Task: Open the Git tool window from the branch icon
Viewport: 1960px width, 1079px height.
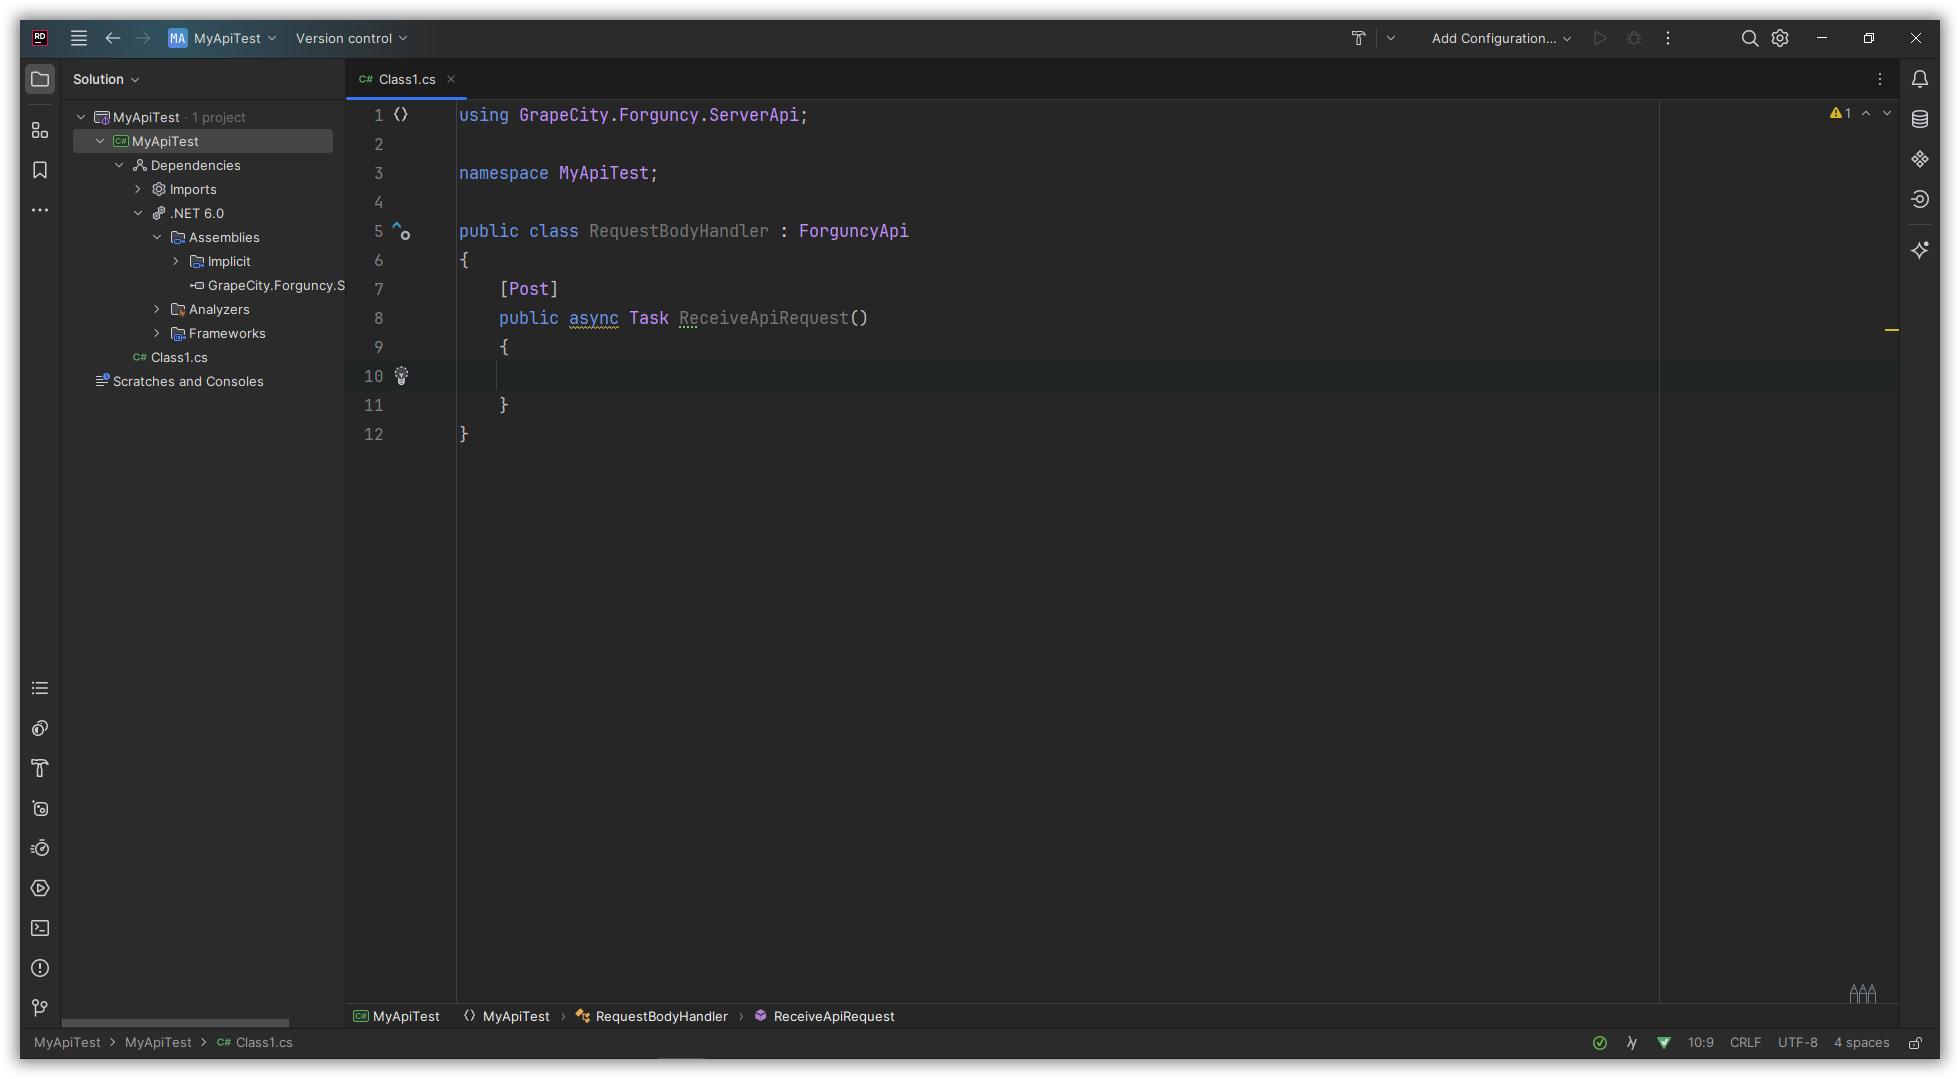Action: point(40,1008)
